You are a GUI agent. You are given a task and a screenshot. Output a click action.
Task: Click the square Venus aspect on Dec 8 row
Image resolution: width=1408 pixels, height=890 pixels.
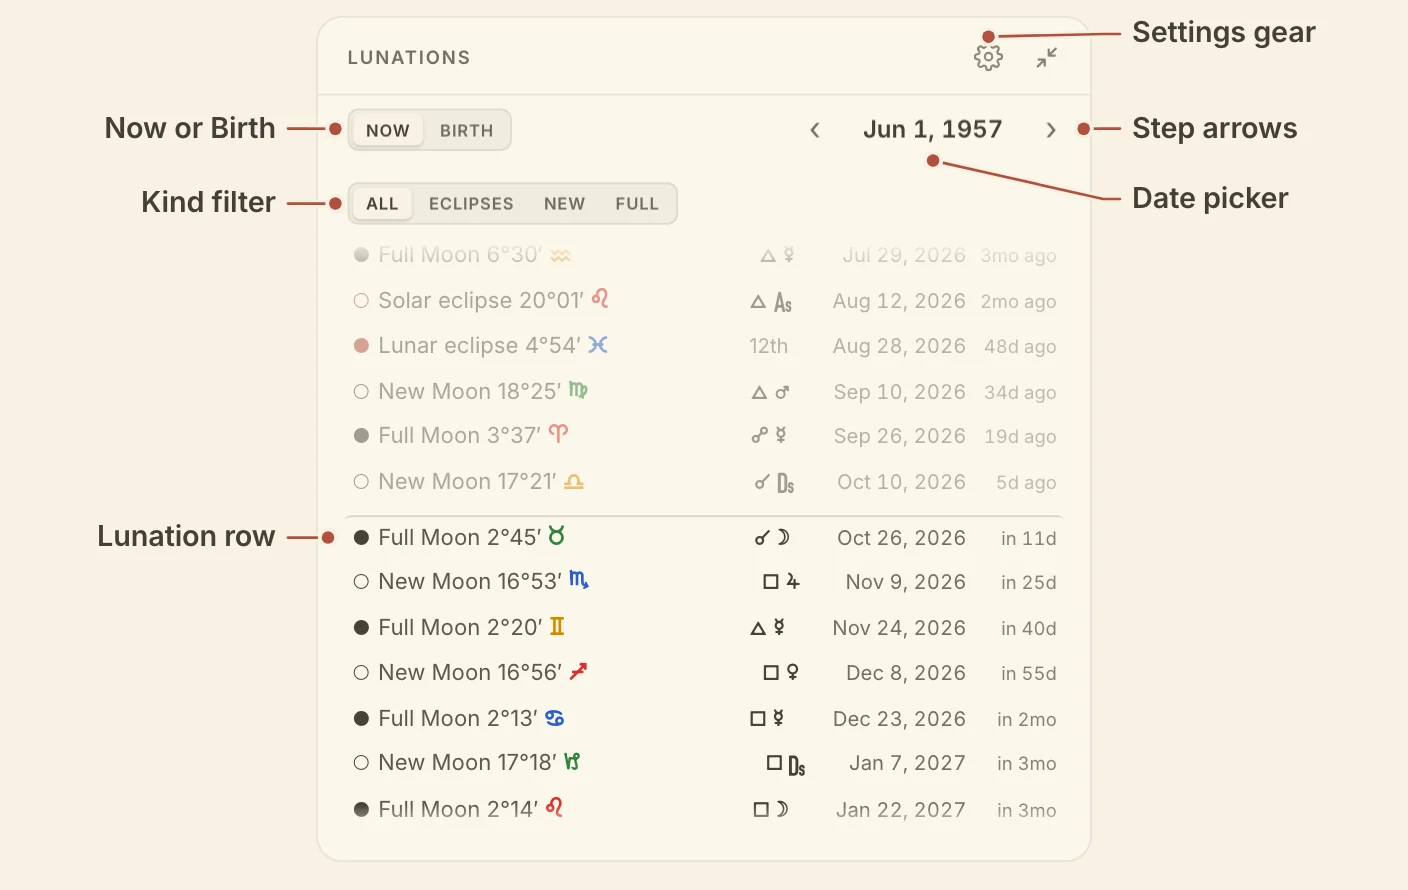point(781,673)
